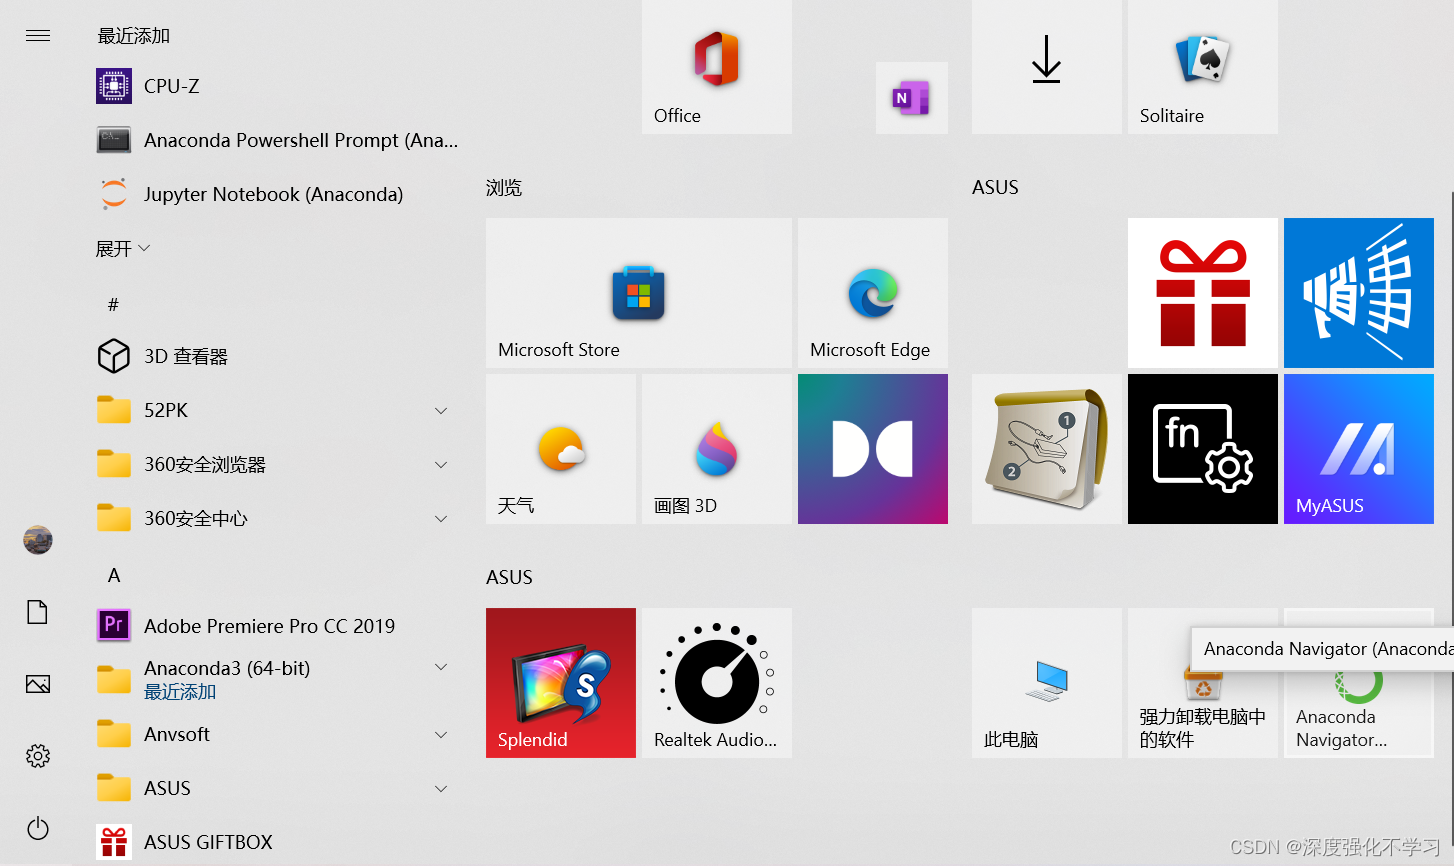Open the red gift box tile
The width and height of the screenshot is (1454, 866).
tap(1203, 293)
